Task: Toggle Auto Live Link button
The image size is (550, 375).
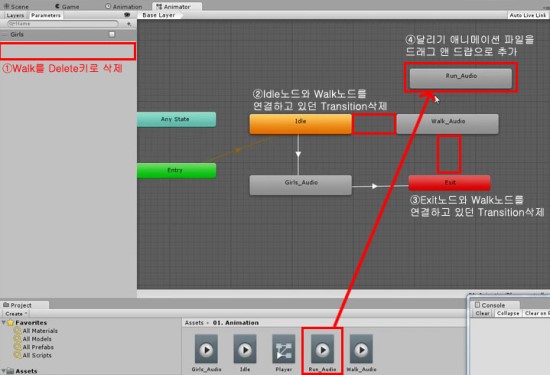Action: click(x=528, y=15)
